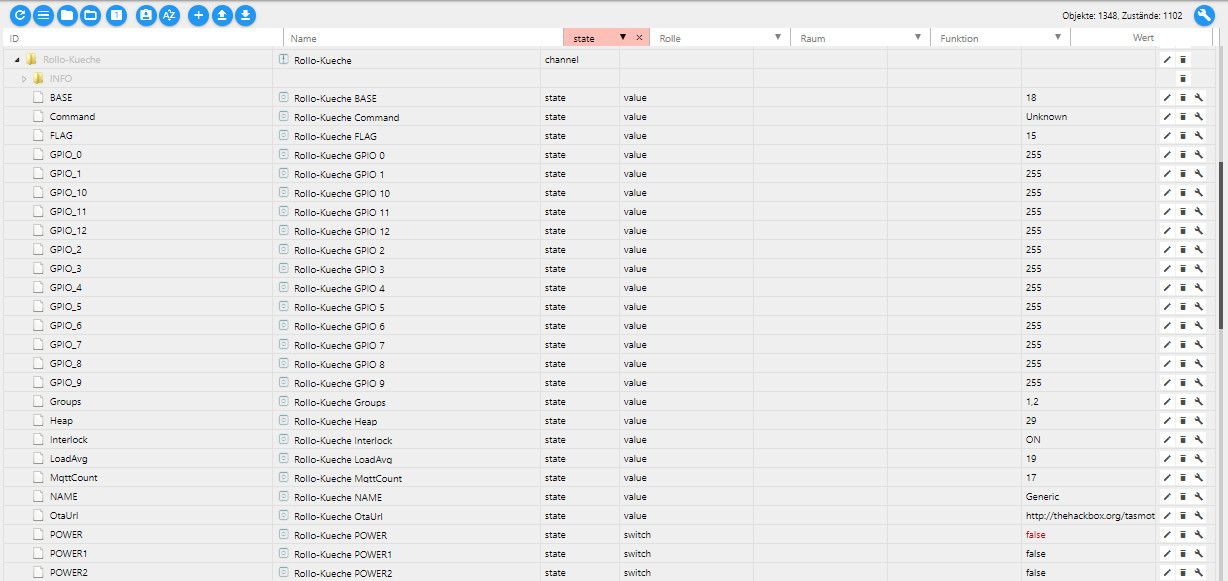The image size is (1228, 581).
Task: Refresh the objects list
Action: click(x=19, y=15)
